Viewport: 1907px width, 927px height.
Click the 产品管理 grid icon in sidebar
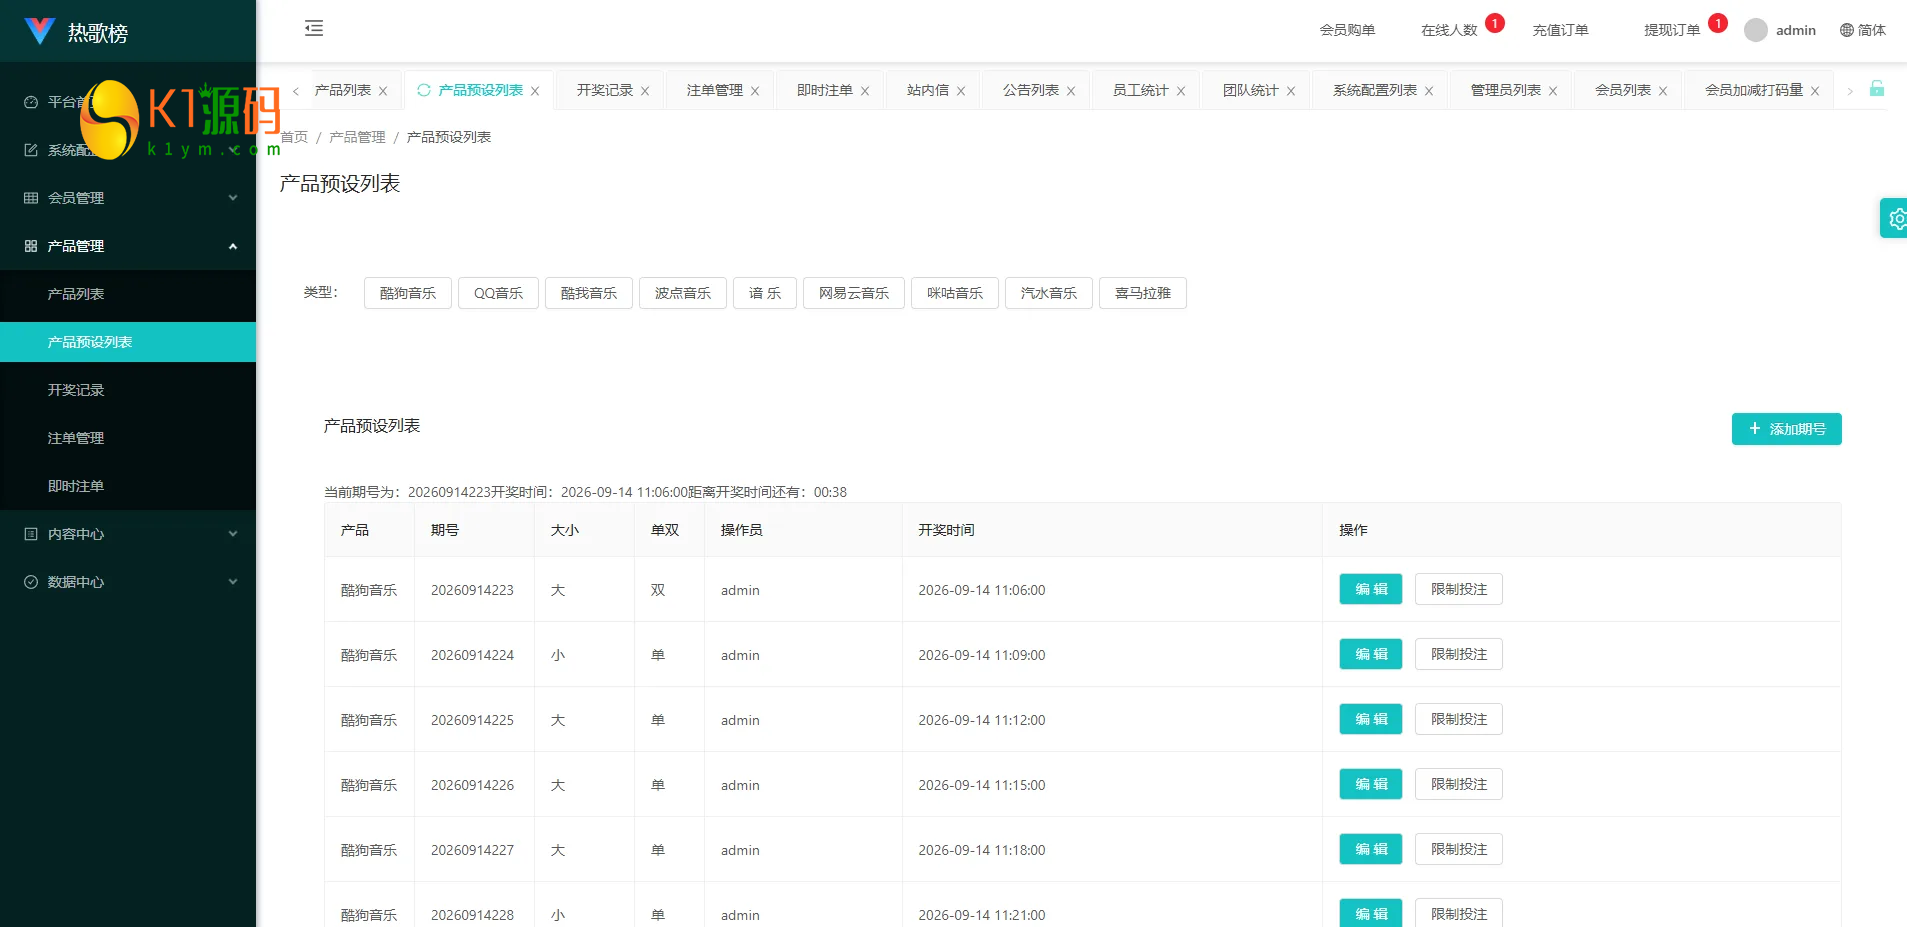31,246
